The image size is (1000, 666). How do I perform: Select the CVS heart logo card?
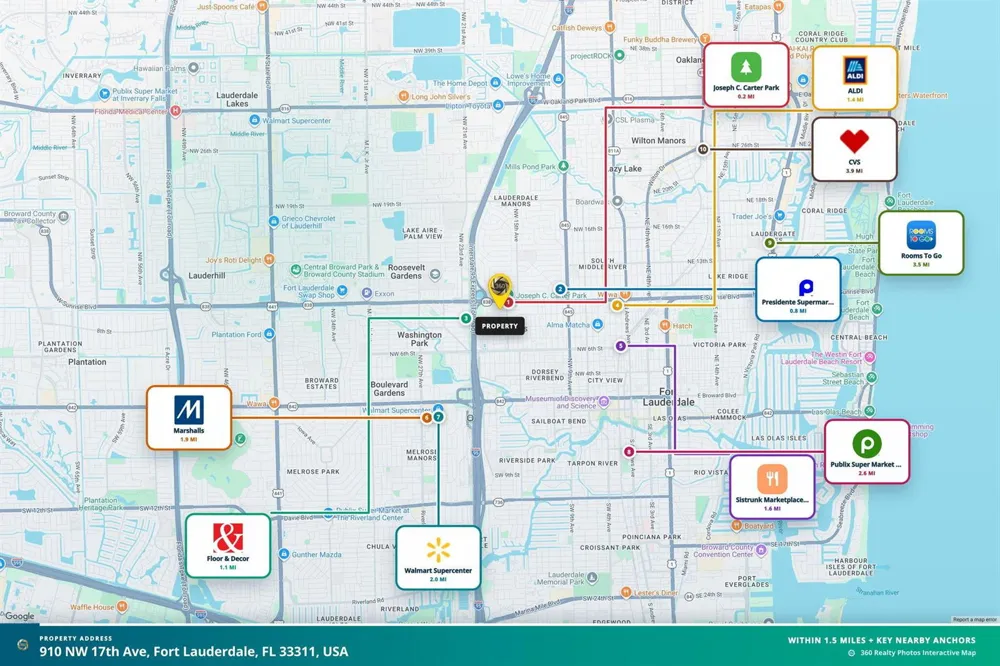[x=855, y=149]
